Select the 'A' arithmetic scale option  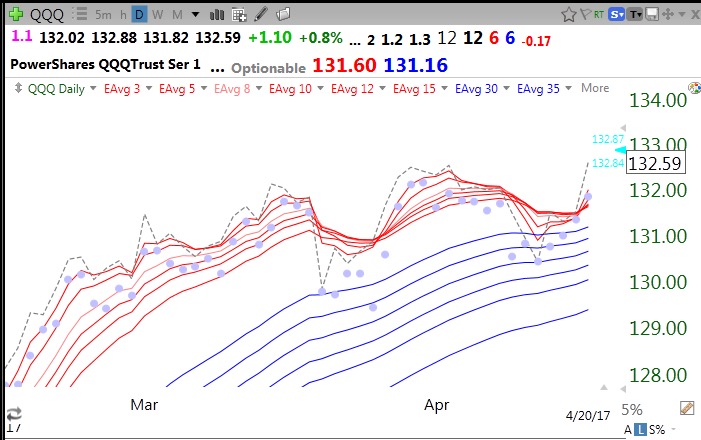(x=628, y=430)
